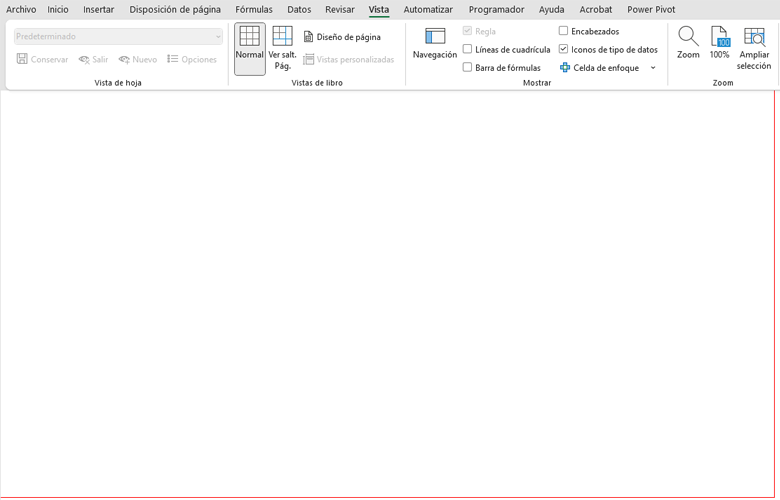Uncheck Iconos de tipo de datos
This screenshot has height=500, width=780.
[x=563, y=49]
